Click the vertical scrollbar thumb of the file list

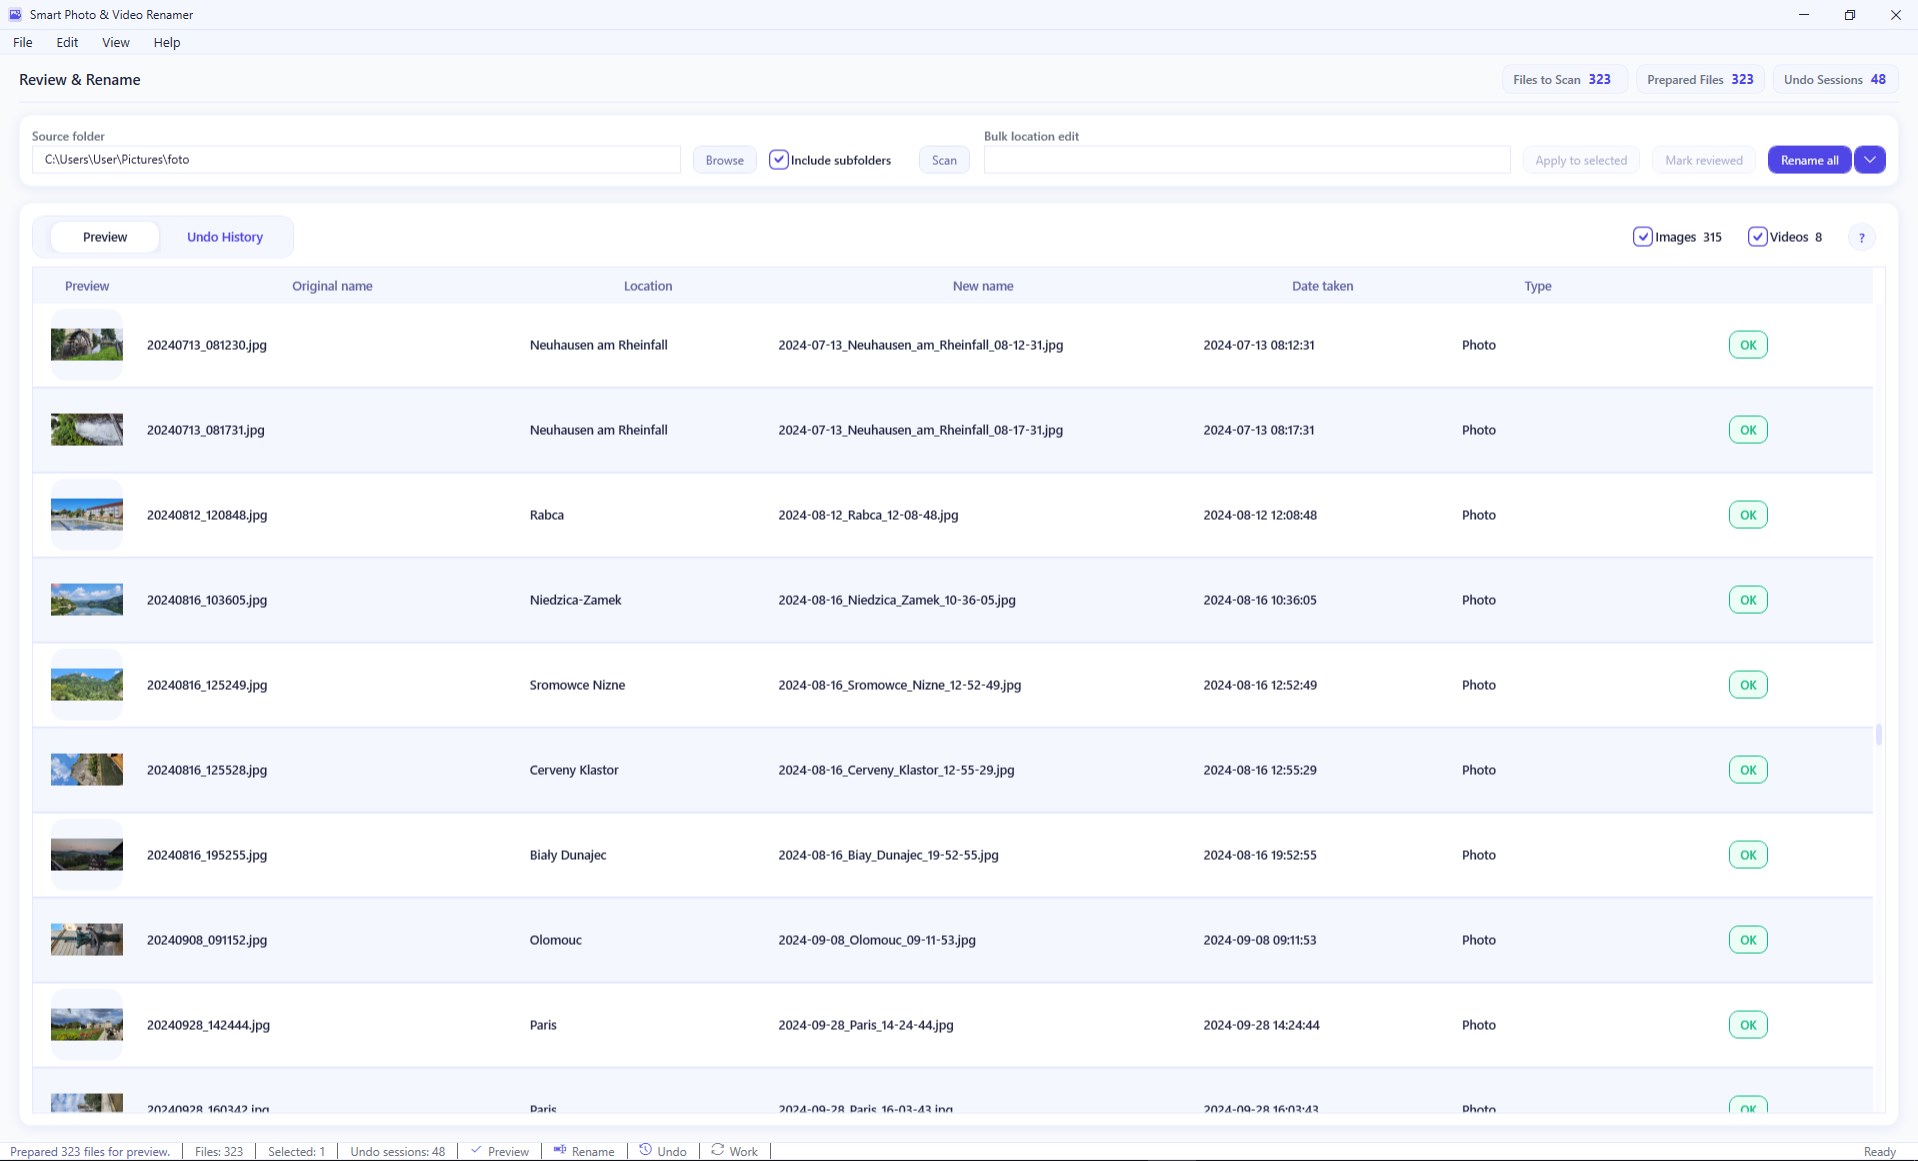pos(1879,735)
